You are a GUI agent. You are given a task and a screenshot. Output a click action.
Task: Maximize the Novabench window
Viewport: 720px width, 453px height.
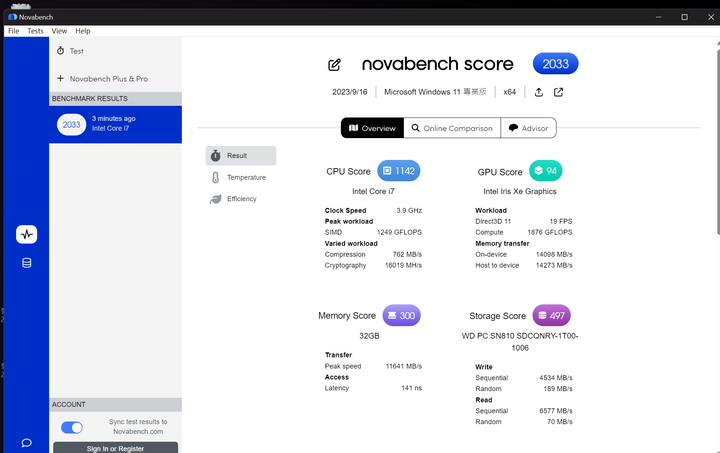point(684,17)
